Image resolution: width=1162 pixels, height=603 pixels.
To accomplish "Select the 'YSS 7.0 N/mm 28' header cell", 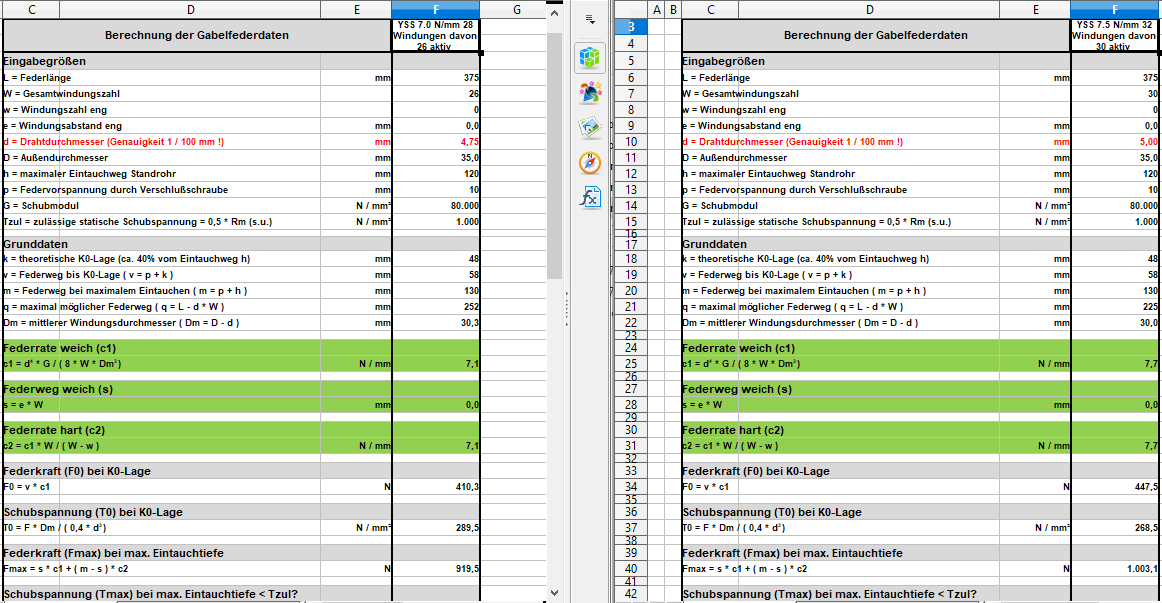I will click(436, 35).
